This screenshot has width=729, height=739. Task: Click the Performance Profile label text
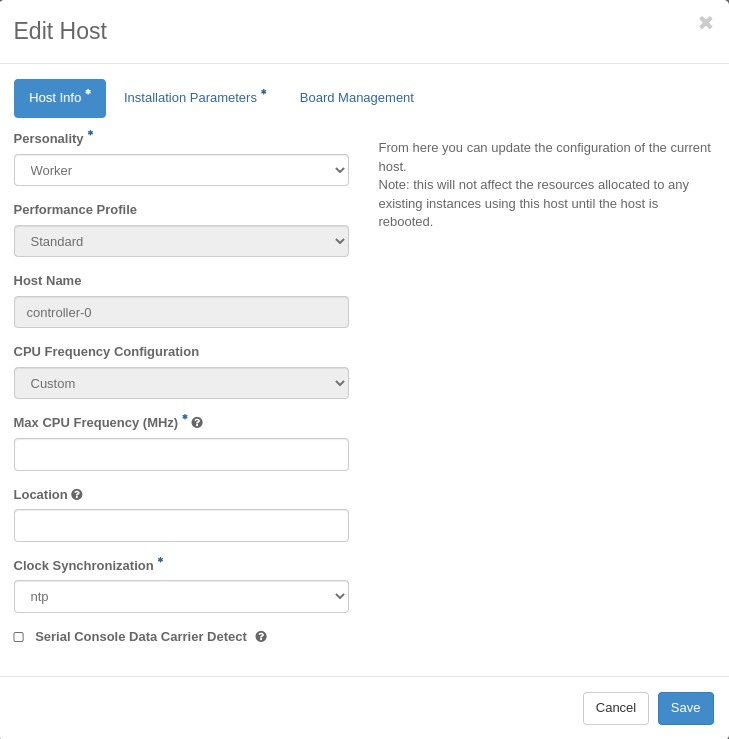point(75,209)
